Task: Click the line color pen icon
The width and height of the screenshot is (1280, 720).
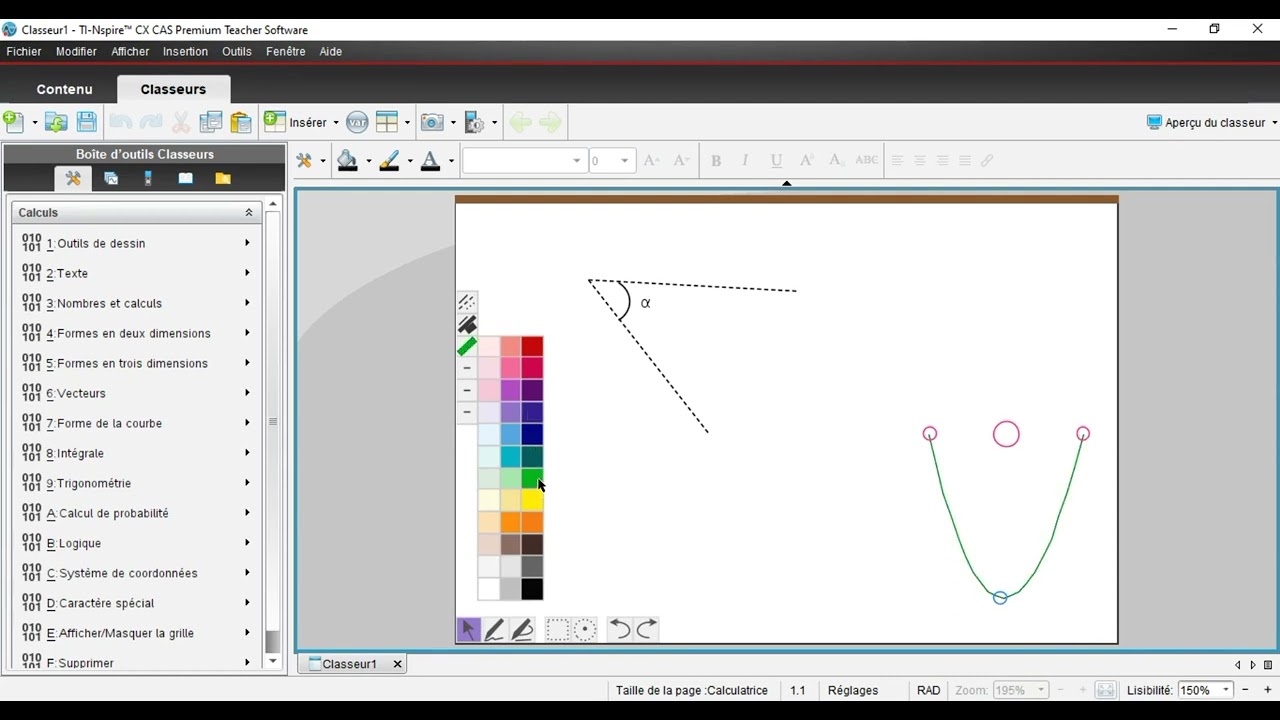Action: (x=388, y=160)
